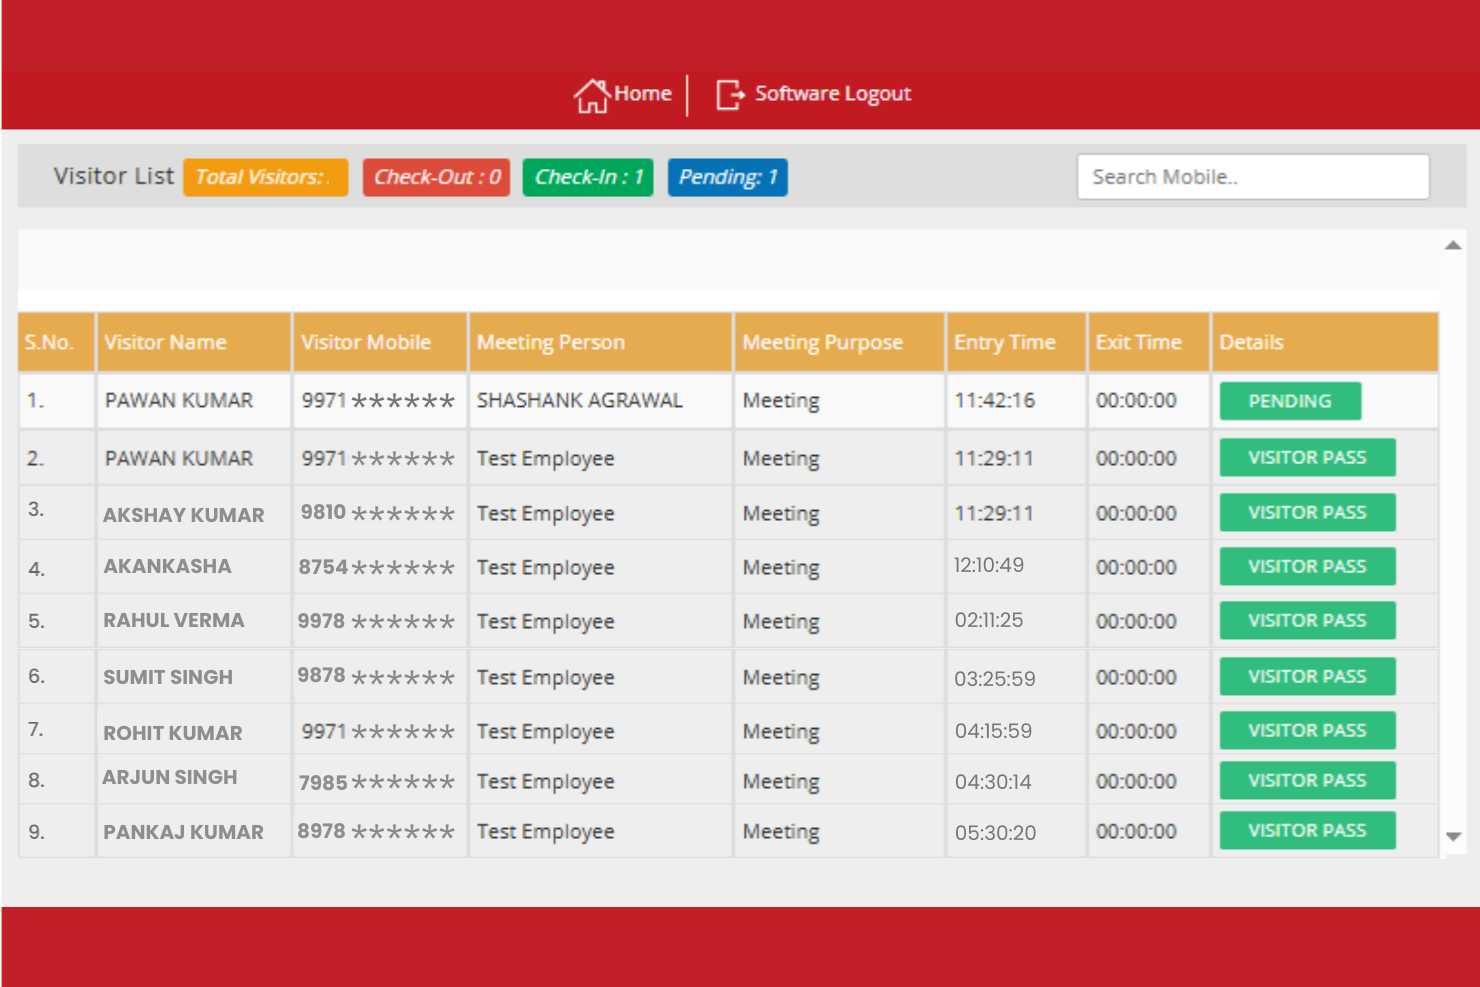Image resolution: width=1480 pixels, height=987 pixels.
Task: Open the VISITOR PASS for Sumit Singh
Action: tap(1307, 676)
